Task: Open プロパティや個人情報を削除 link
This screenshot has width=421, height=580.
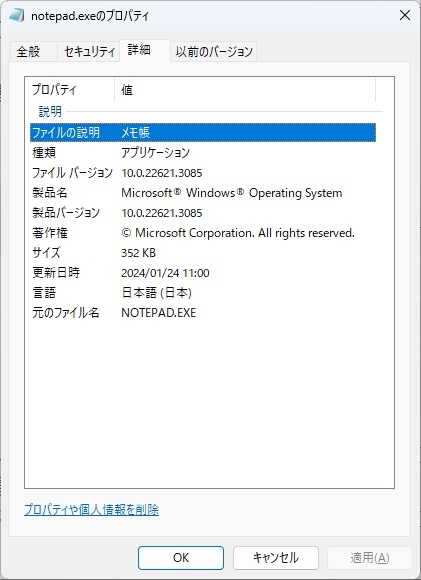Action: (91, 510)
